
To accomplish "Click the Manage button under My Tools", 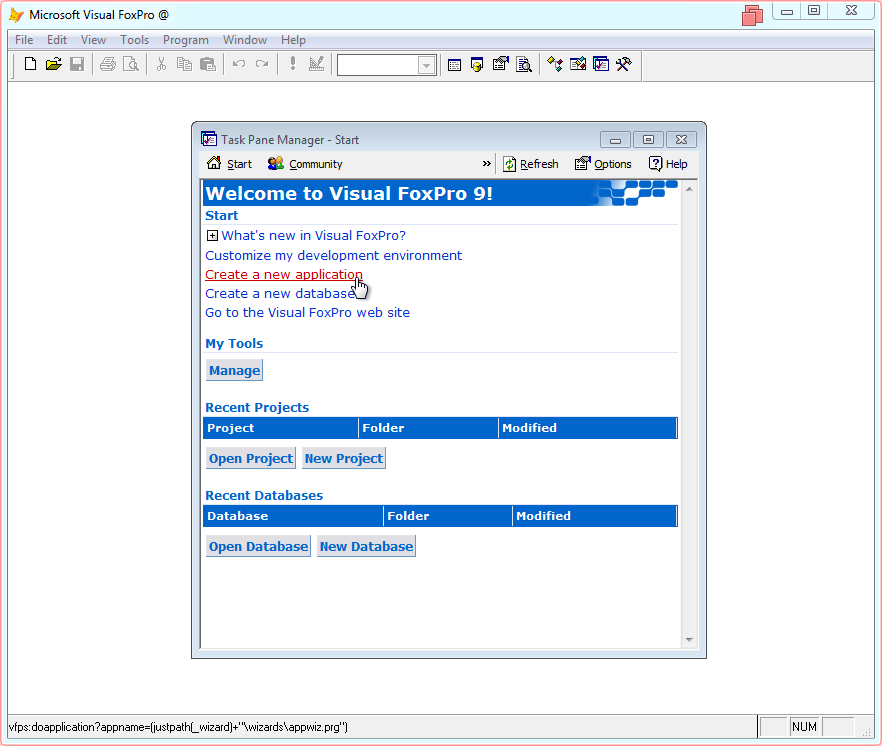I will [x=235, y=371].
